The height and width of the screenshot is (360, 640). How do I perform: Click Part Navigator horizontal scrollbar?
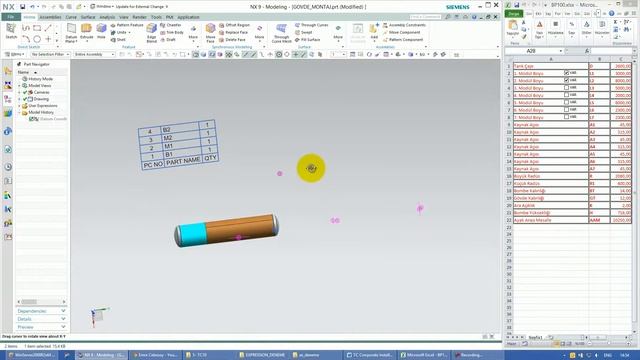coord(41,302)
